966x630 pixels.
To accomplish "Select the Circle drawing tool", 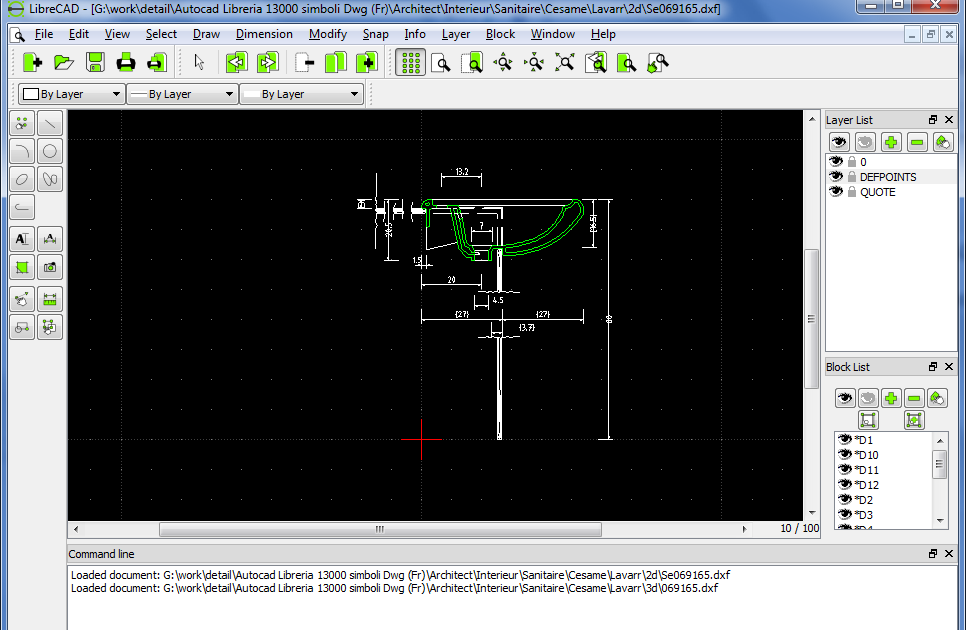I will (50, 151).
